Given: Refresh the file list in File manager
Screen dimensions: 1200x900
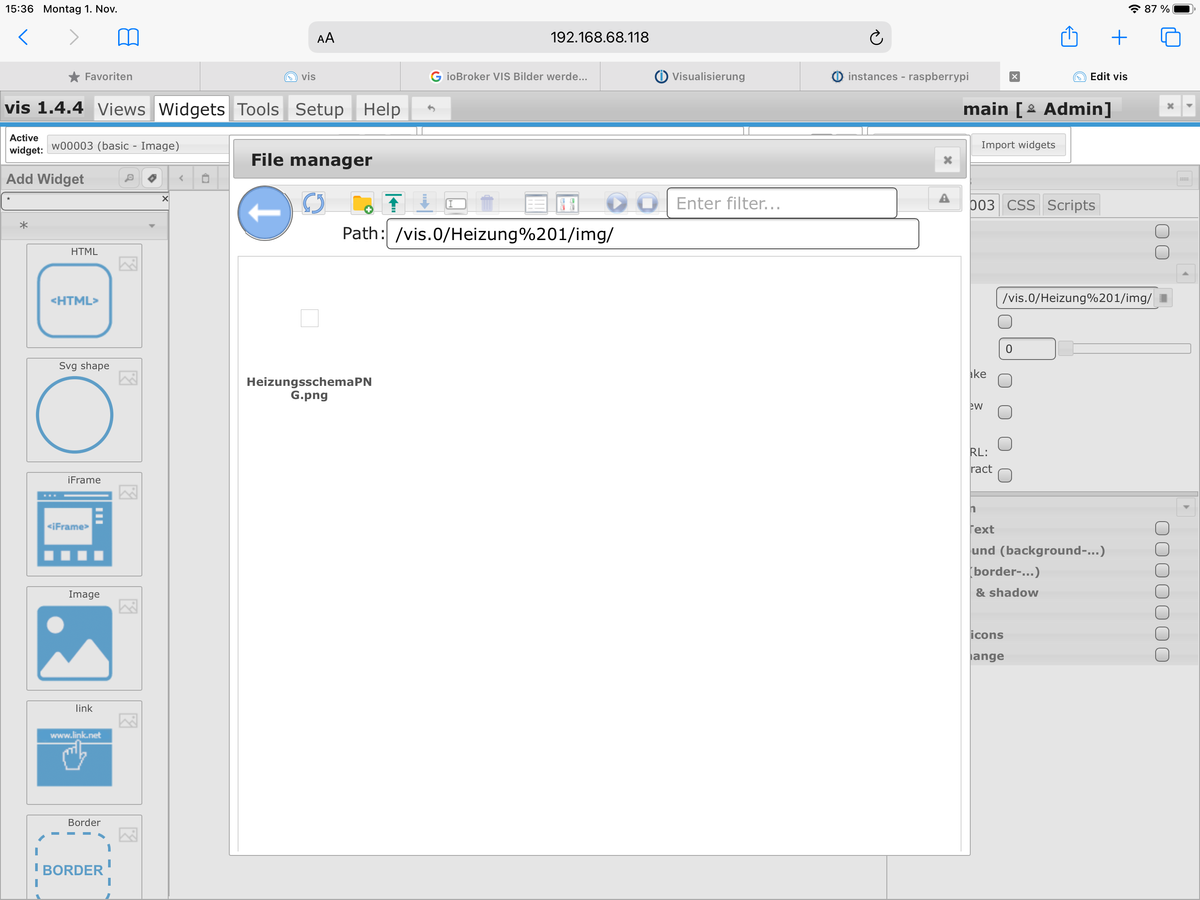Looking at the screenshot, I should pyautogui.click(x=314, y=203).
